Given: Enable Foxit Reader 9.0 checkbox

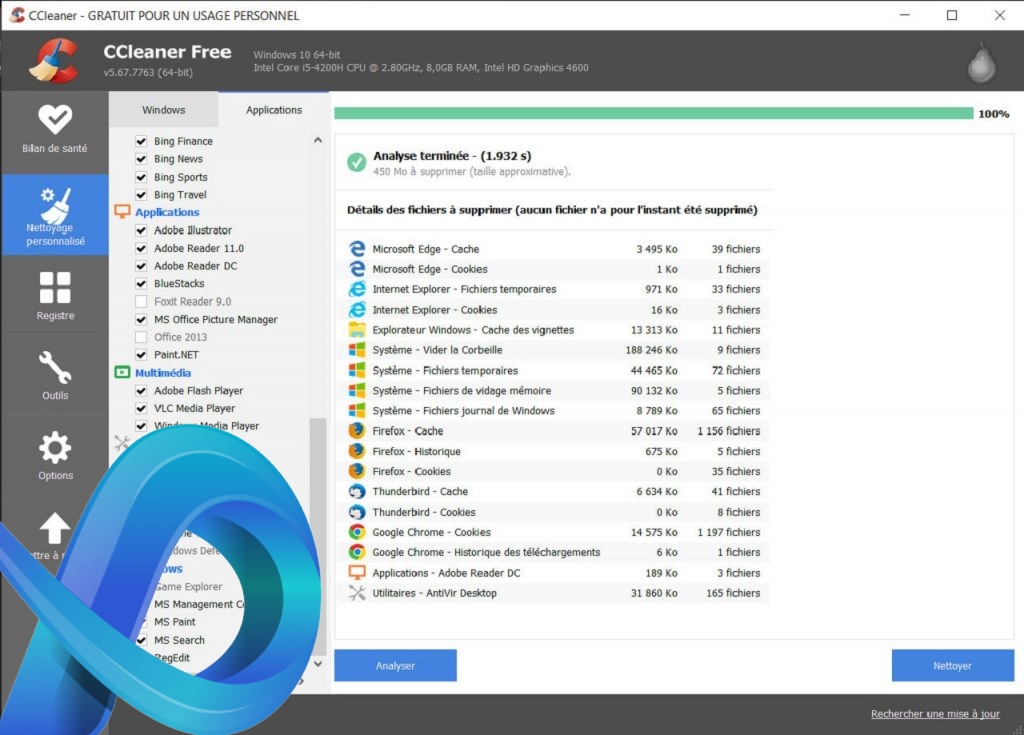Looking at the screenshot, I should tap(141, 301).
